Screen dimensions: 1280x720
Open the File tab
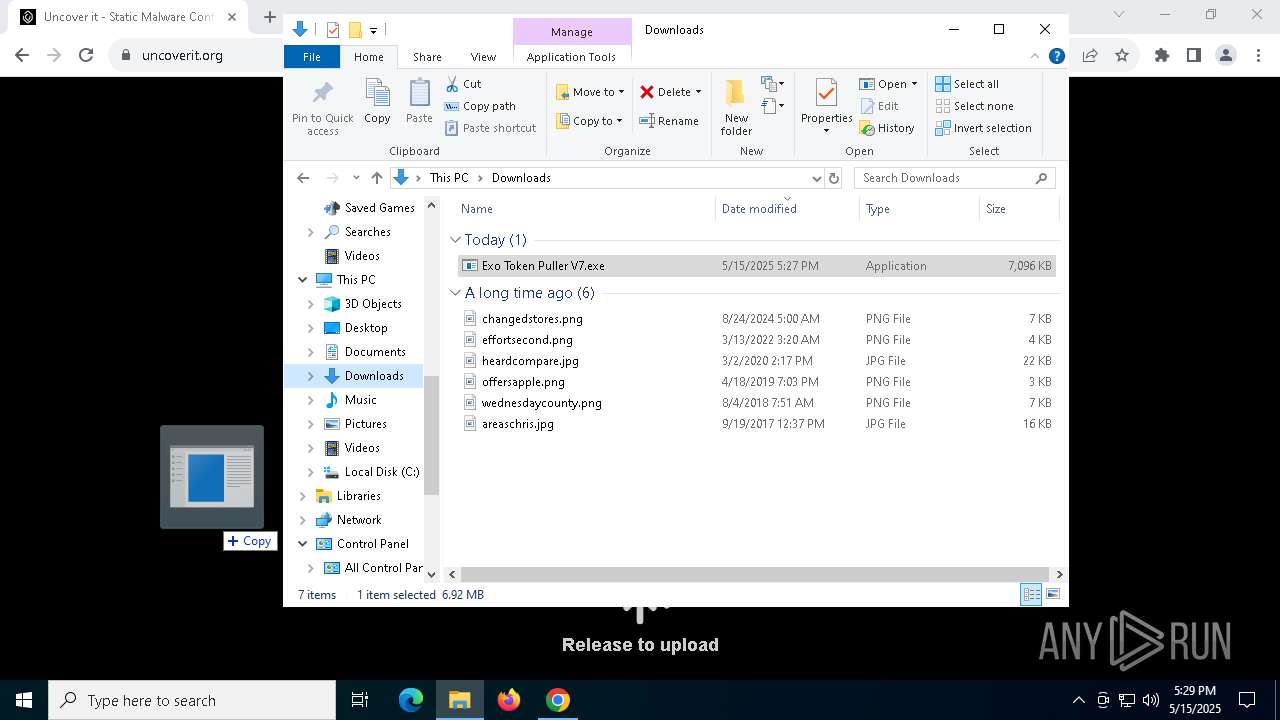point(312,57)
